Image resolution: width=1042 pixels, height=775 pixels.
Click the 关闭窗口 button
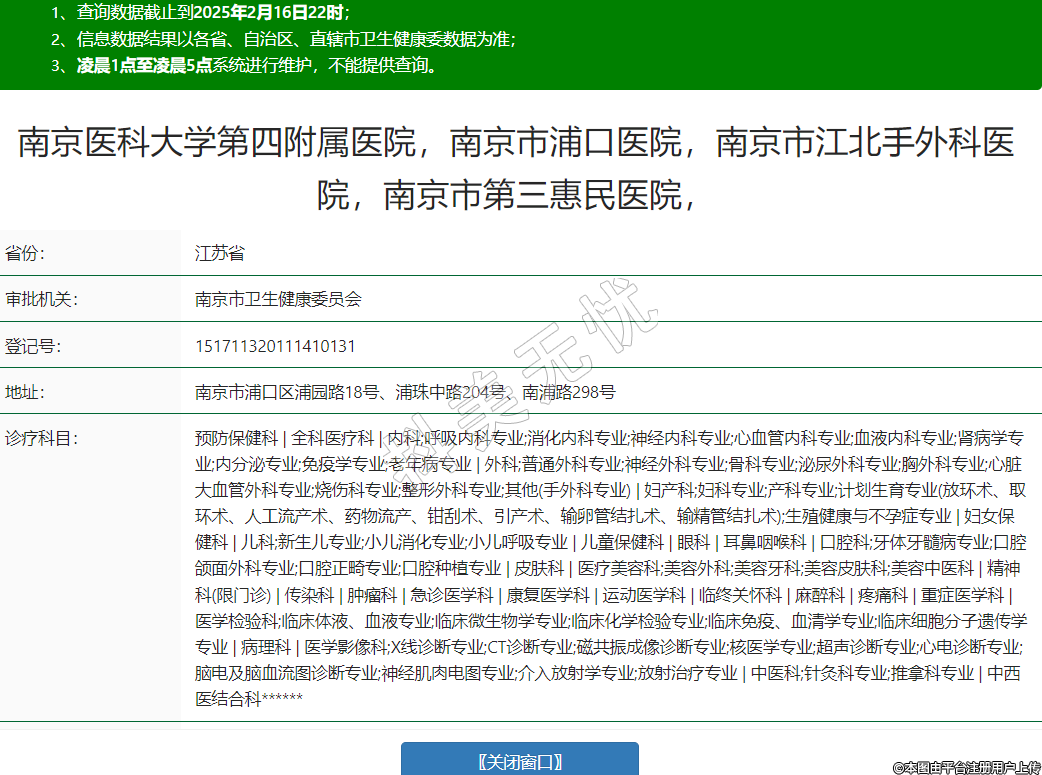tap(519, 761)
